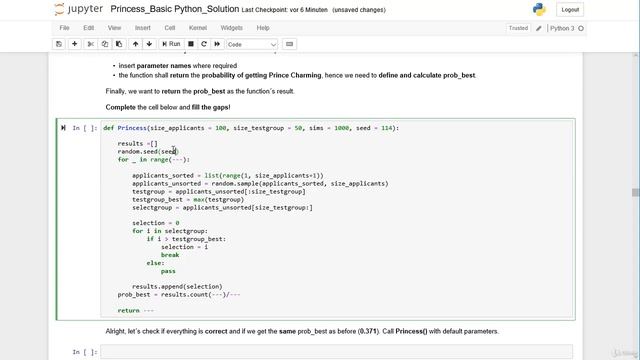Open the command palette keyboard icon
640x360 pixels.
(289, 44)
